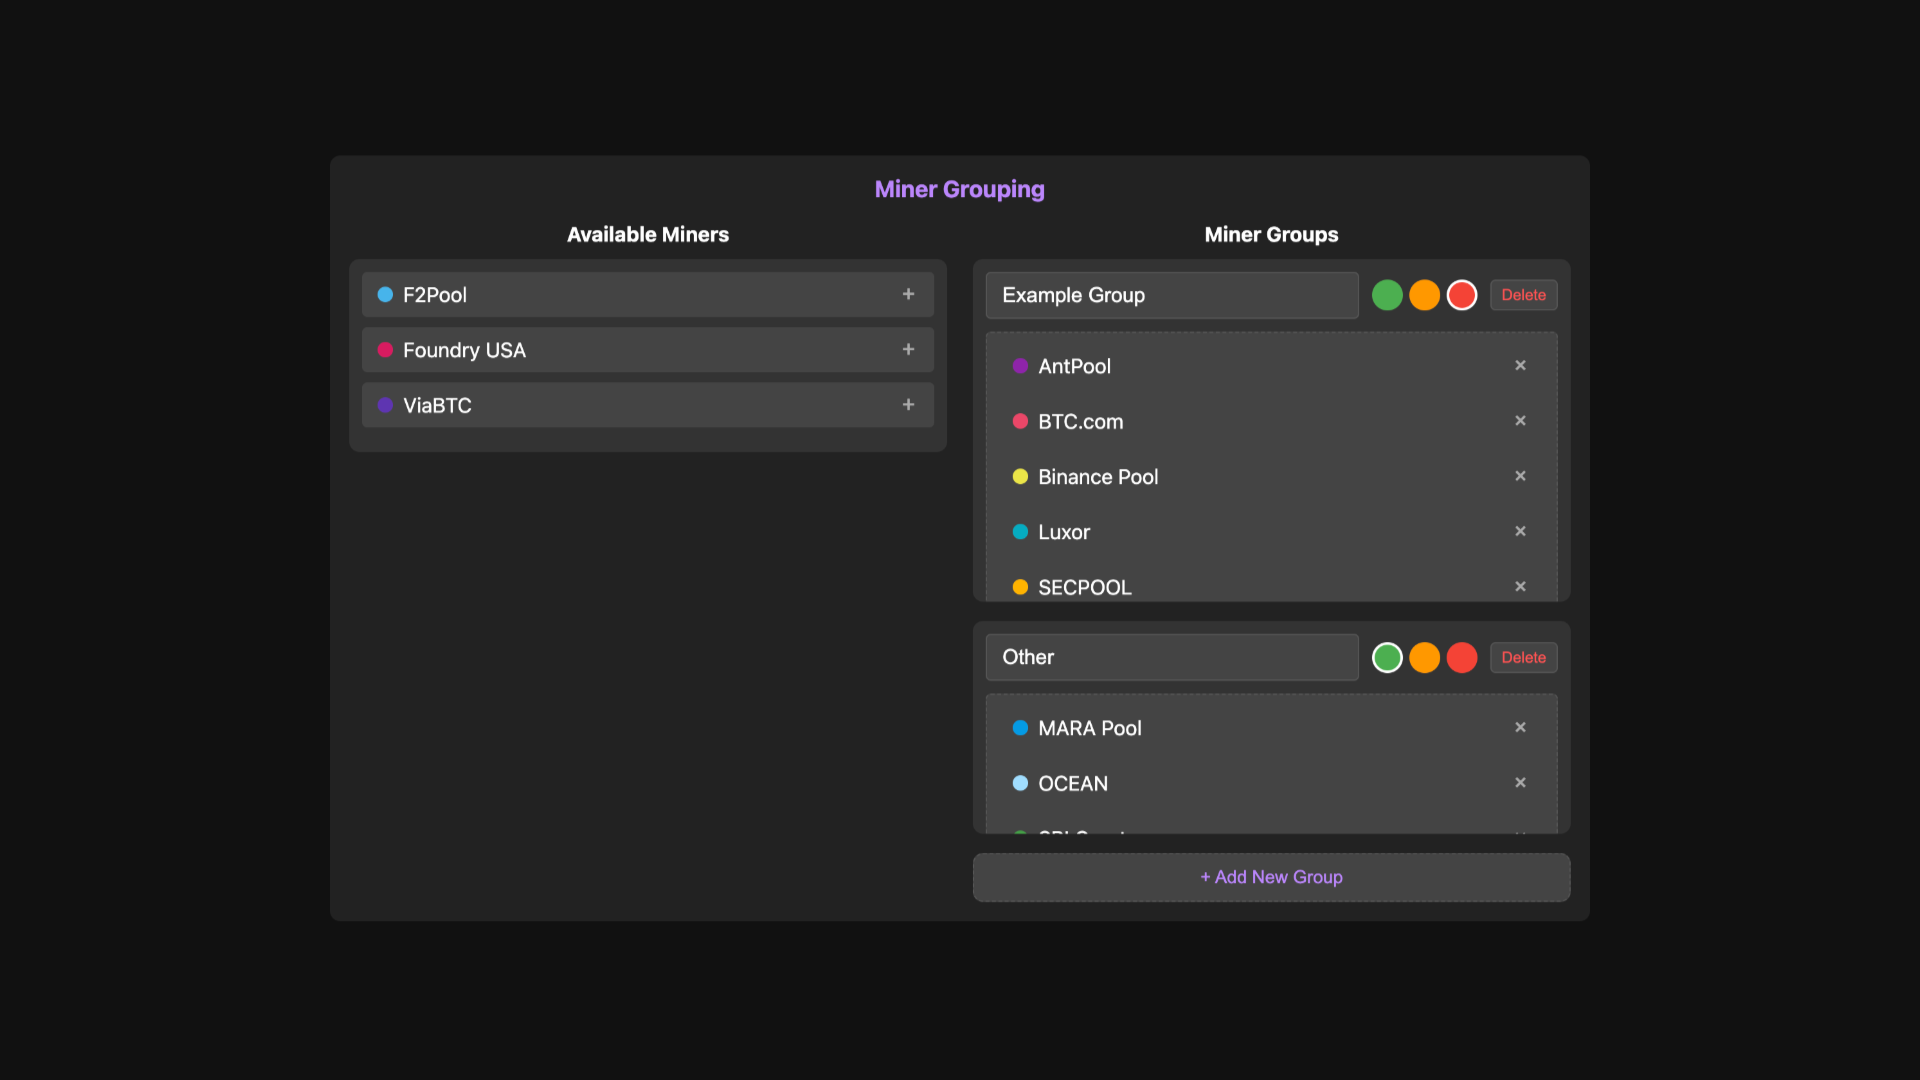Add ViaBTC using its plus icon
Screen dimensions: 1920x1080
click(x=908, y=404)
